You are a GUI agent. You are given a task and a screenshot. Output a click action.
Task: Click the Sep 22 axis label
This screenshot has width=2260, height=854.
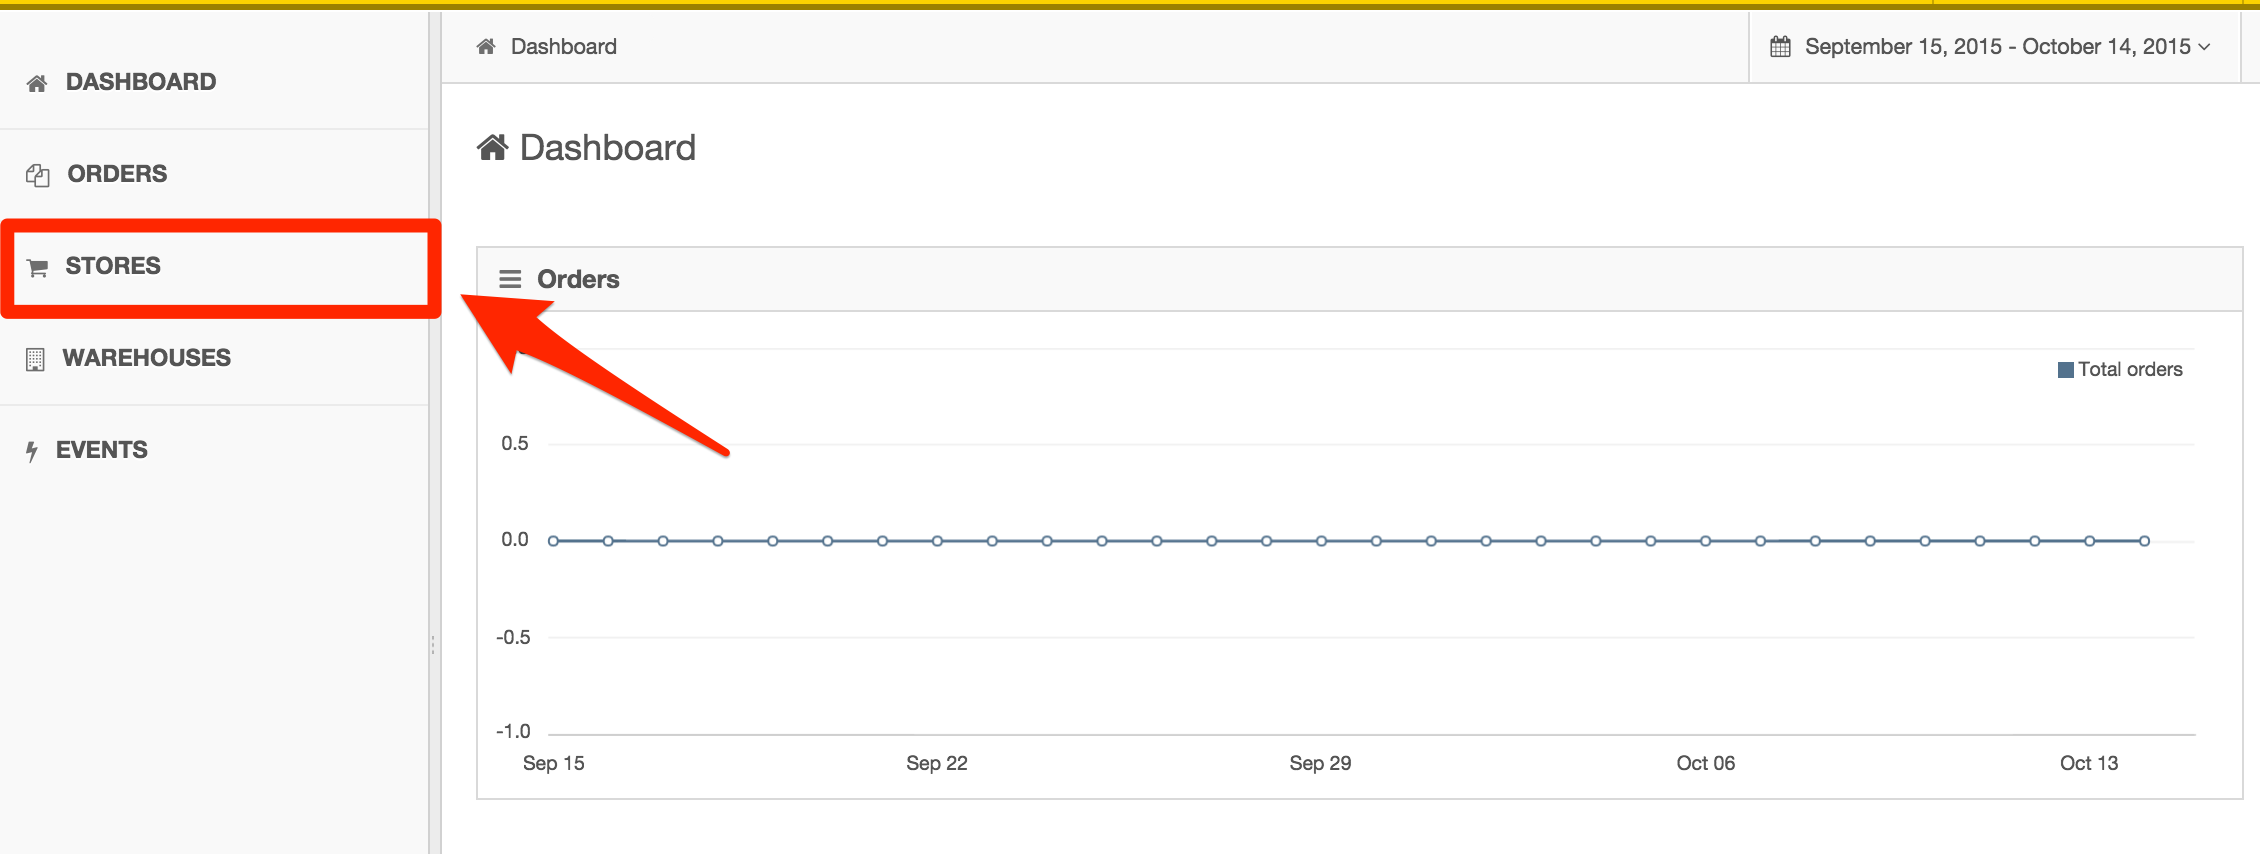pyautogui.click(x=937, y=763)
